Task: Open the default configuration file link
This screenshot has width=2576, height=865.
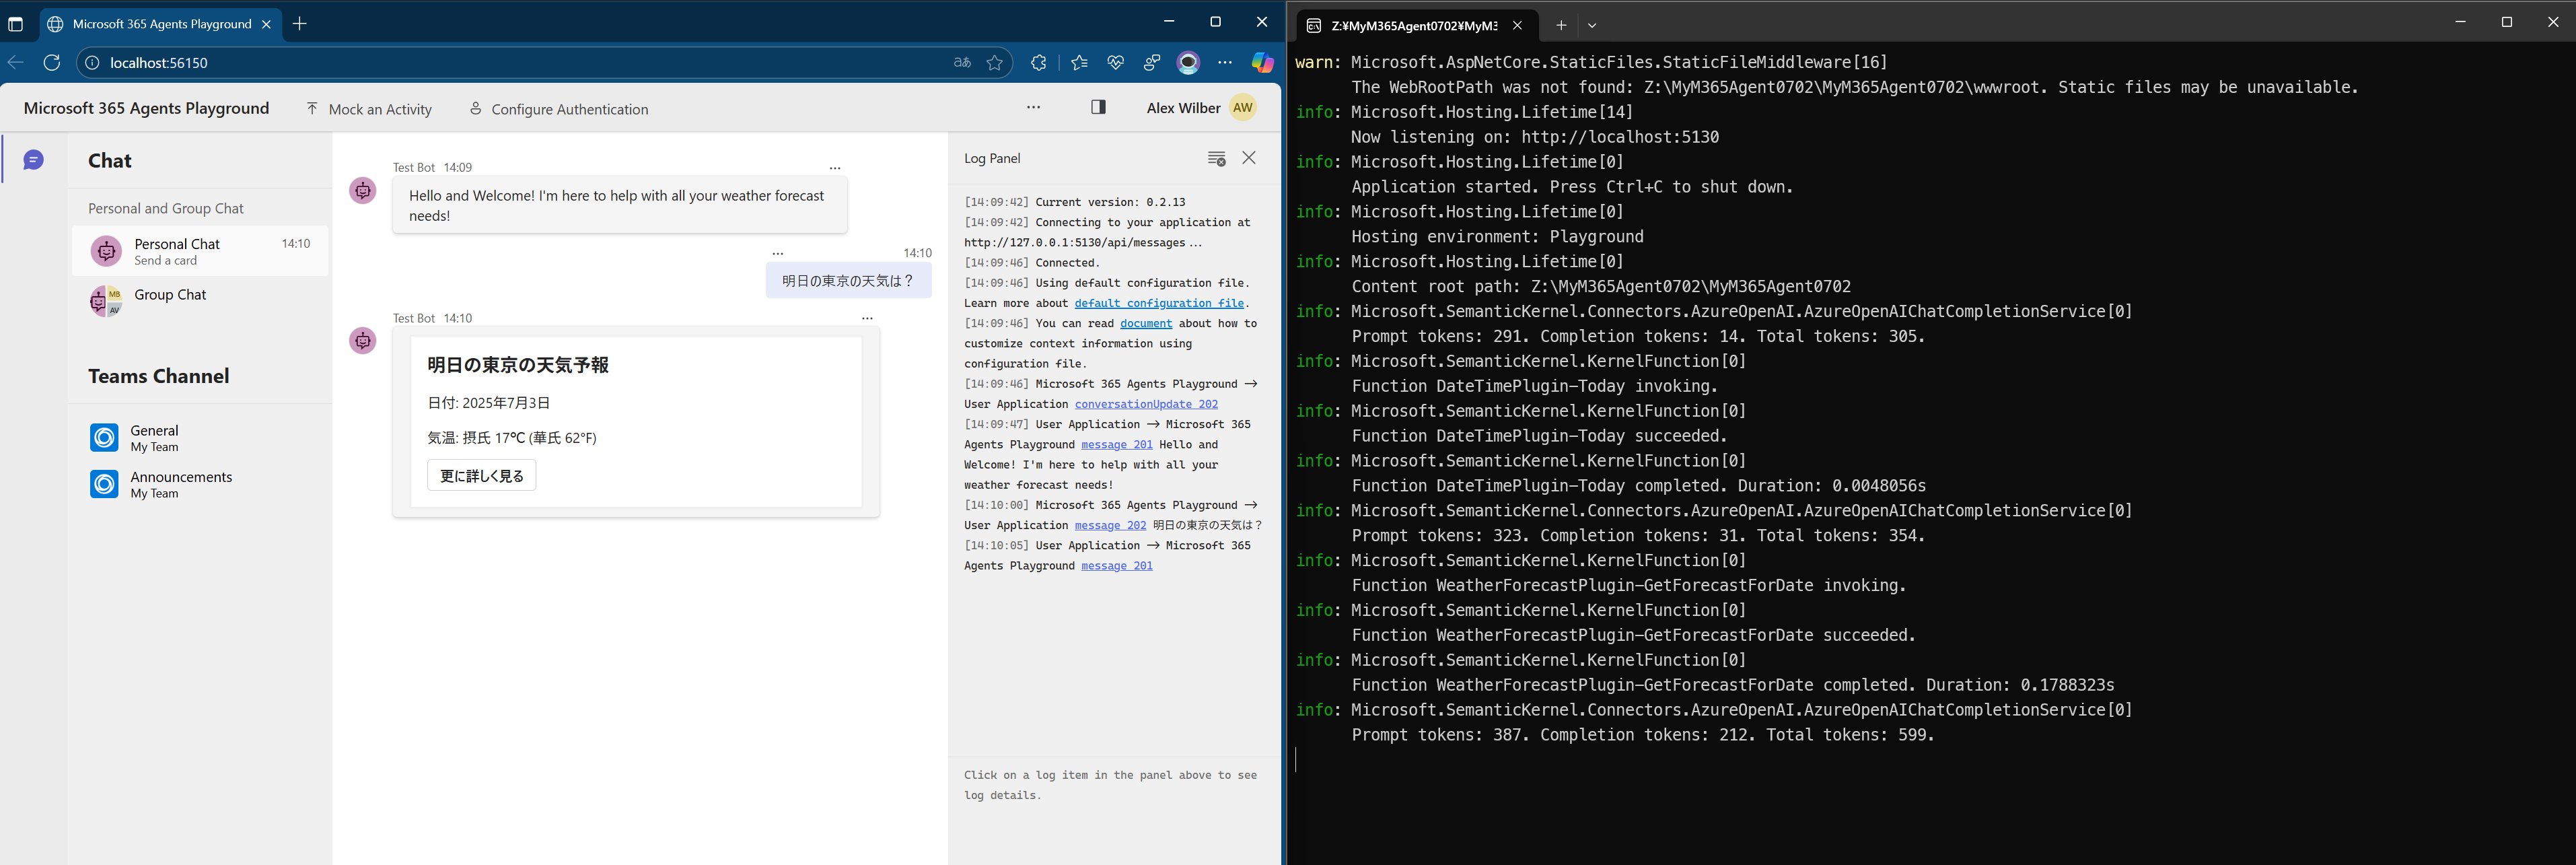Action: 1159,303
